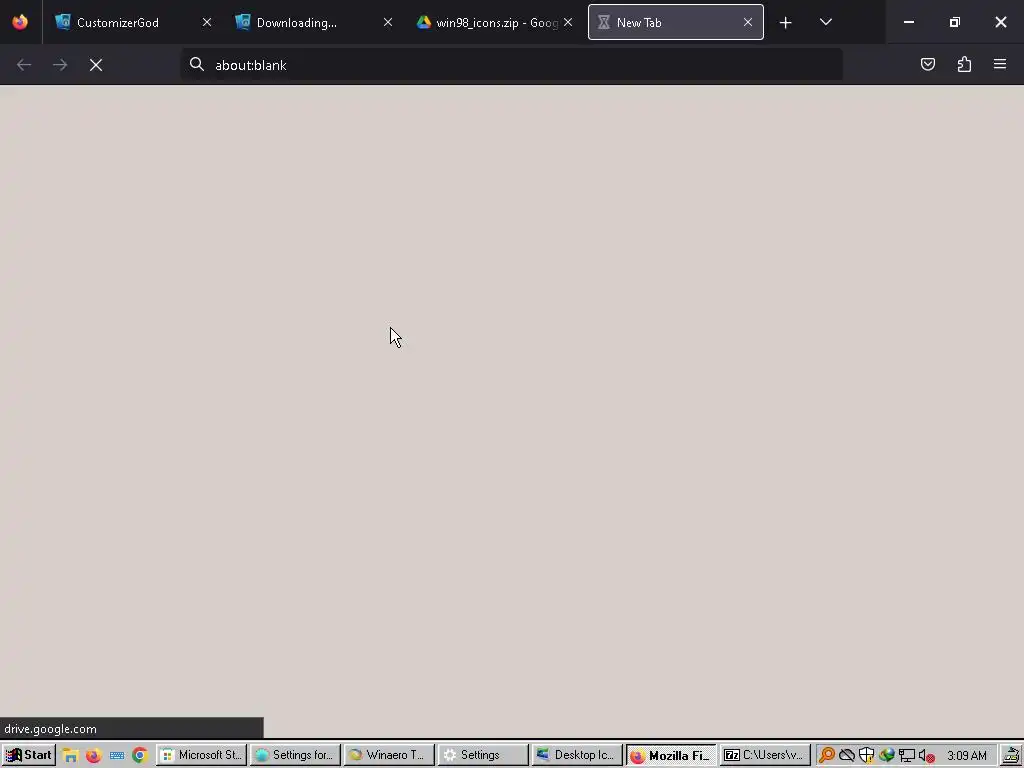This screenshot has width=1024, height=768.
Task: Switch to the CustomizerGod tab
Action: pyautogui.click(x=134, y=22)
